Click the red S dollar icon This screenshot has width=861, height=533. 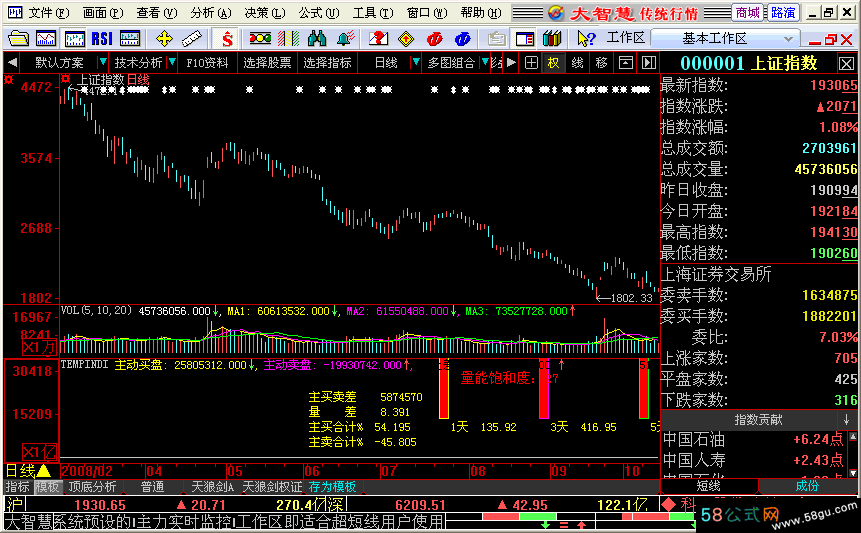(227, 38)
